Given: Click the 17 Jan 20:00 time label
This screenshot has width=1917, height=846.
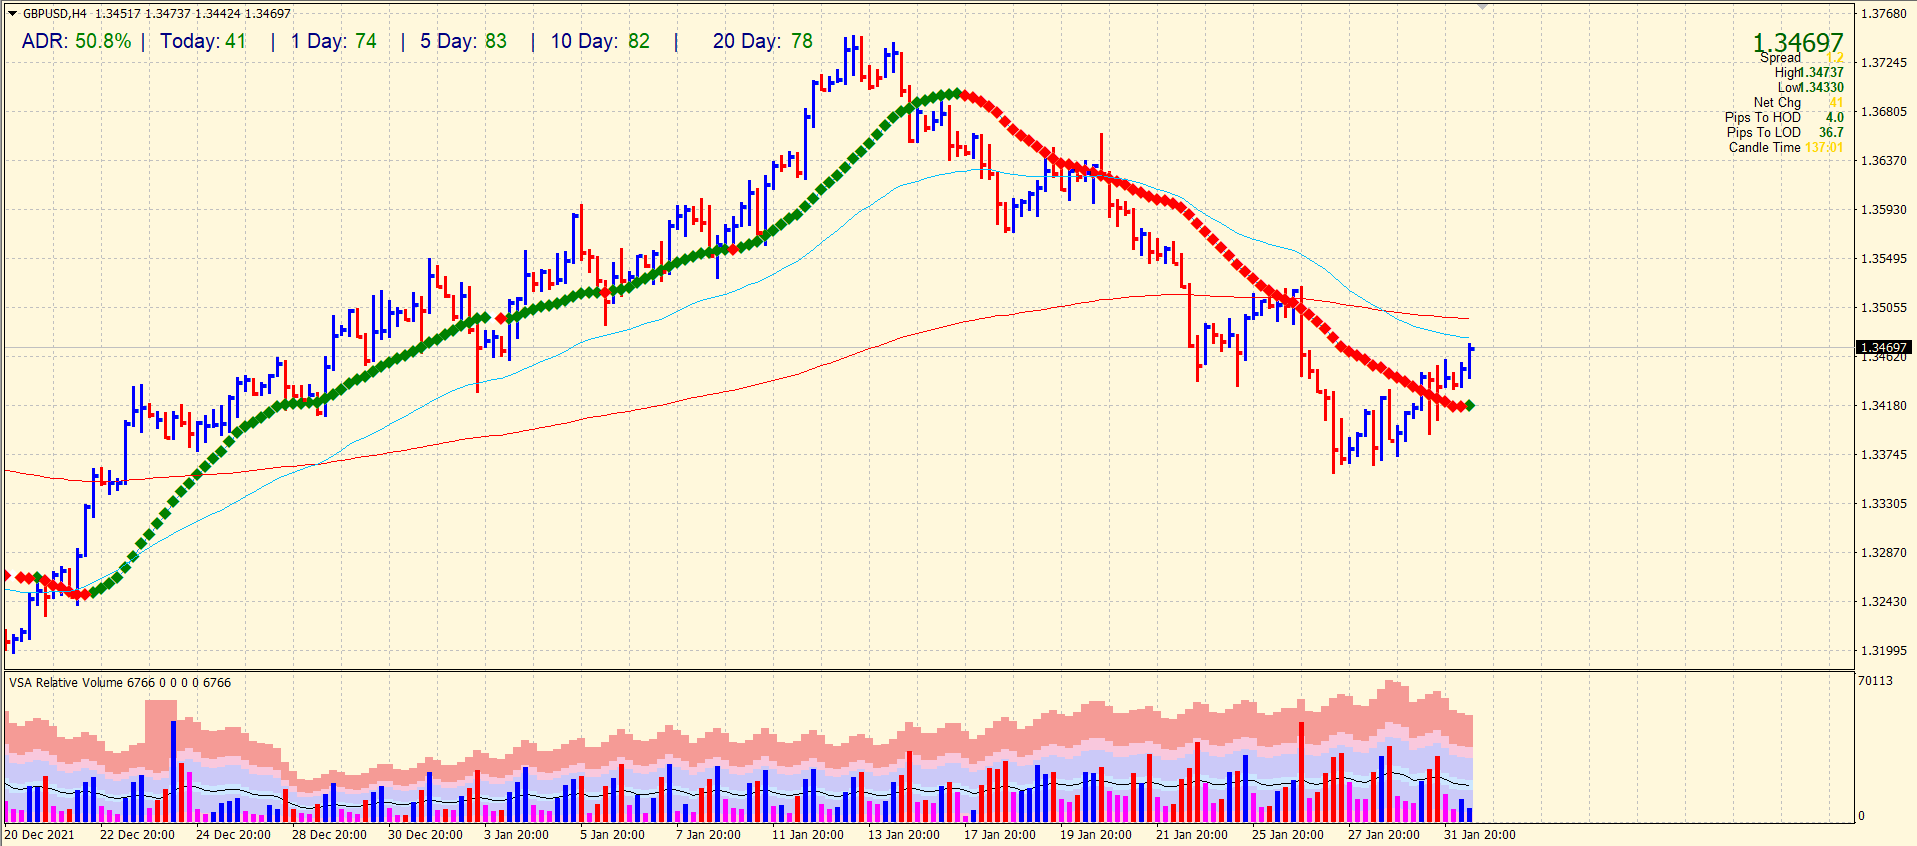Looking at the screenshot, I should pyautogui.click(x=1000, y=834).
